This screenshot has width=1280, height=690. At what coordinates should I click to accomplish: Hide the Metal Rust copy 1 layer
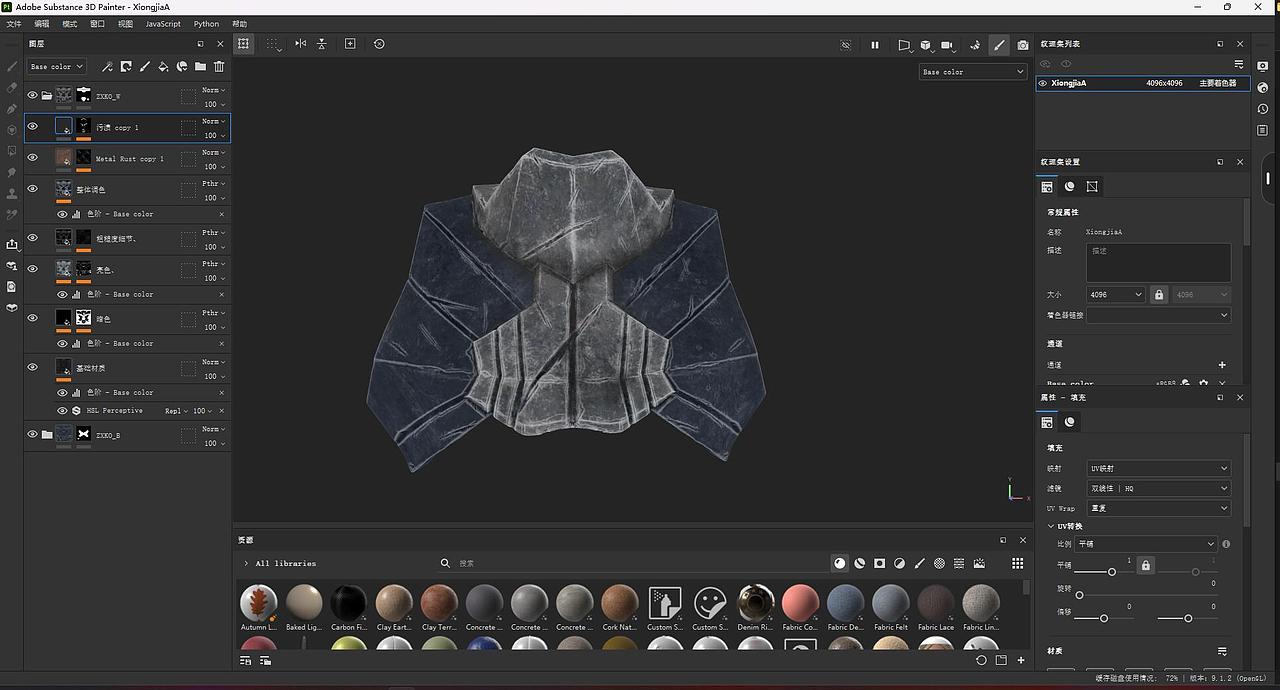(x=32, y=158)
